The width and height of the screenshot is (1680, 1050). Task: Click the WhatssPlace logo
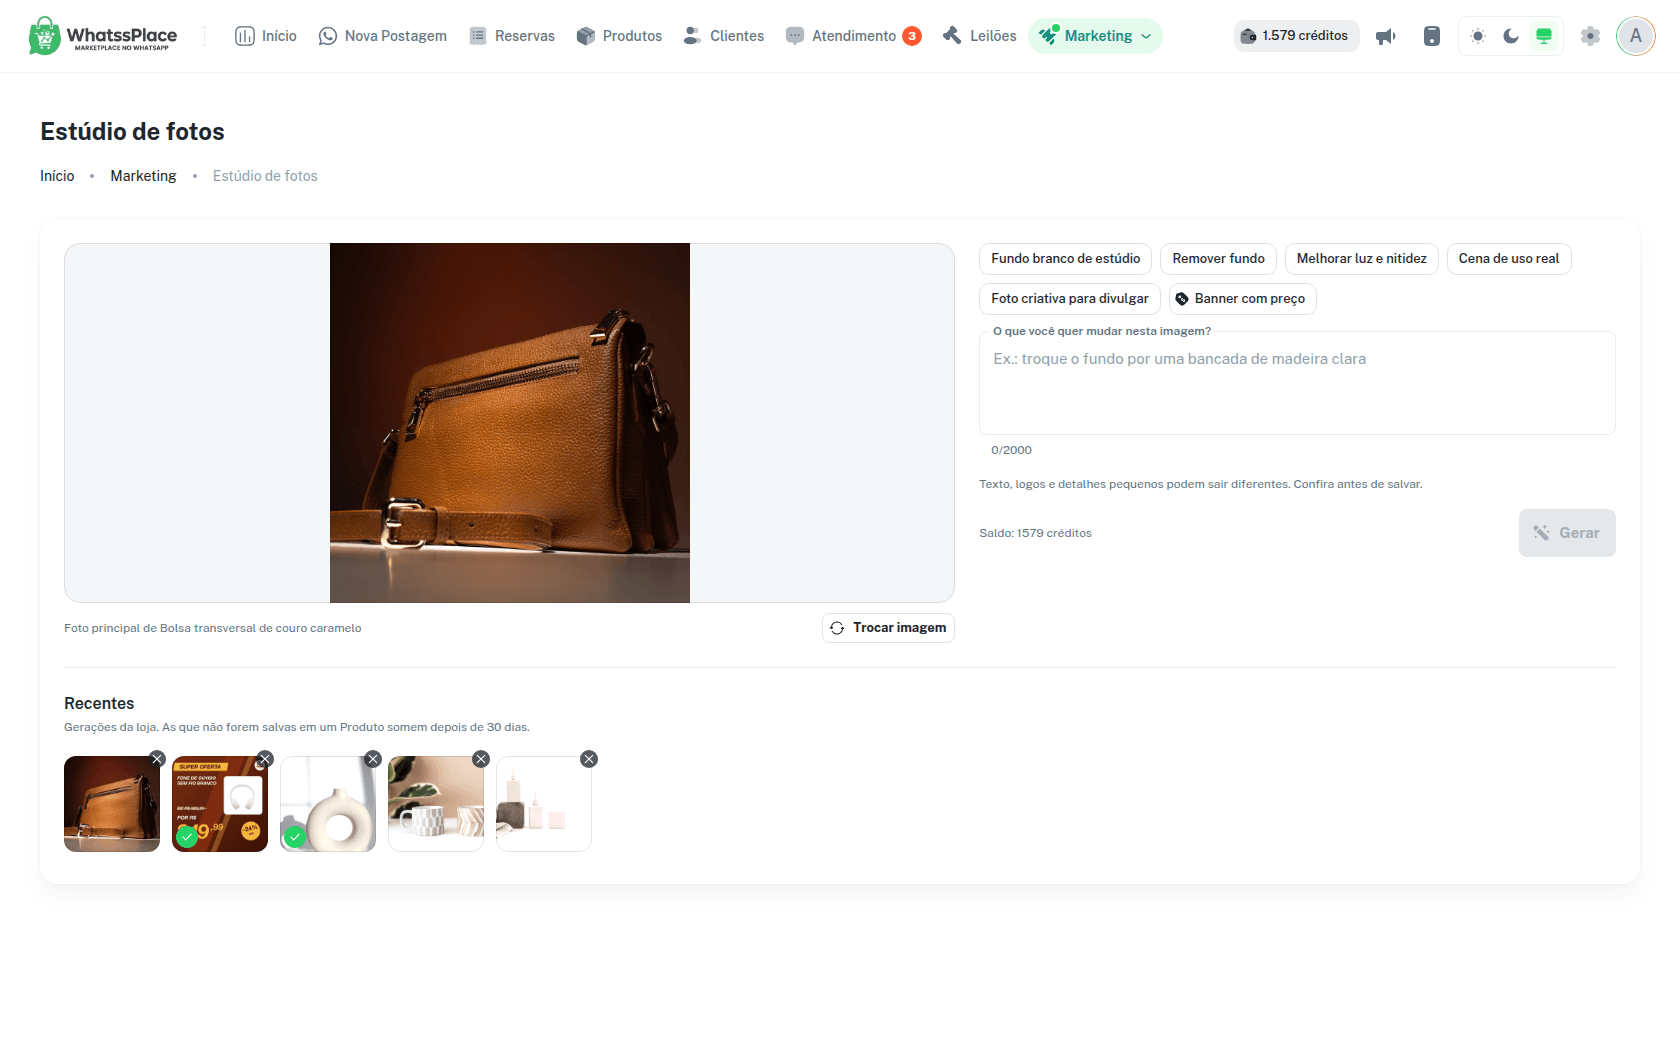[x=103, y=36]
